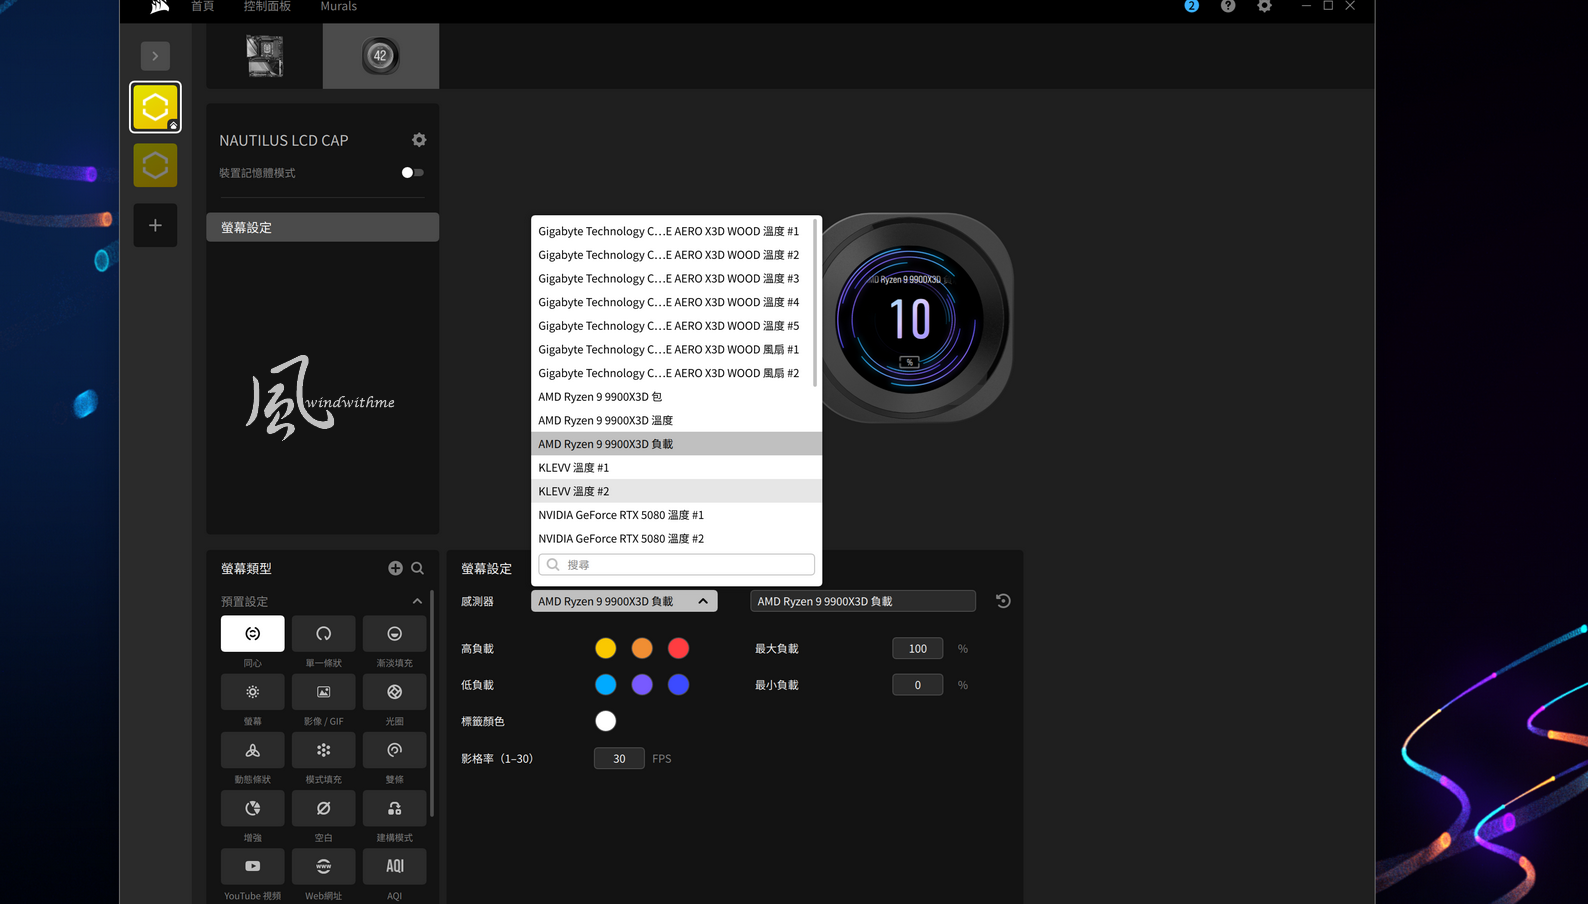Screen dimensions: 1588x904
Task: Collapse the 預置設定 presets section
Action: [417, 601]
